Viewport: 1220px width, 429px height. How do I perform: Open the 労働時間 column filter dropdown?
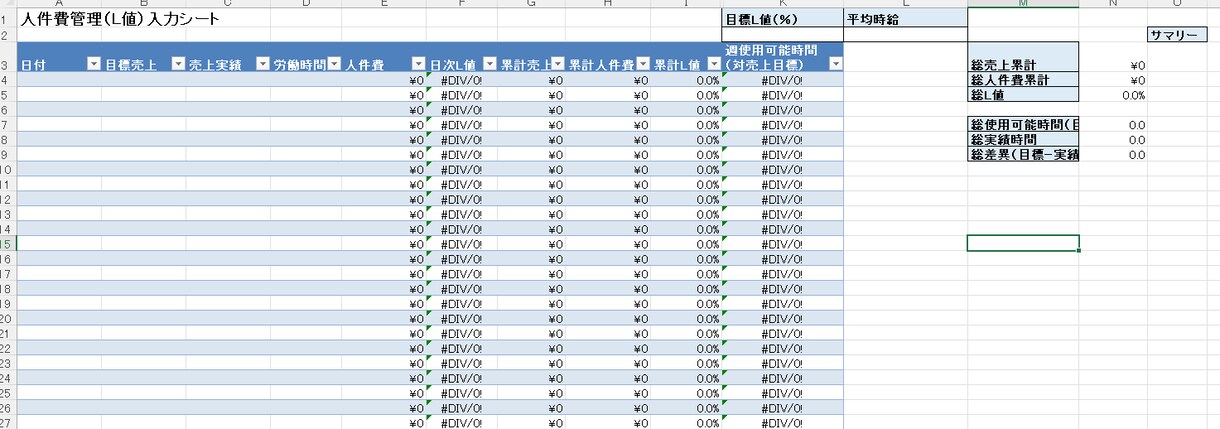pos(335,64)
